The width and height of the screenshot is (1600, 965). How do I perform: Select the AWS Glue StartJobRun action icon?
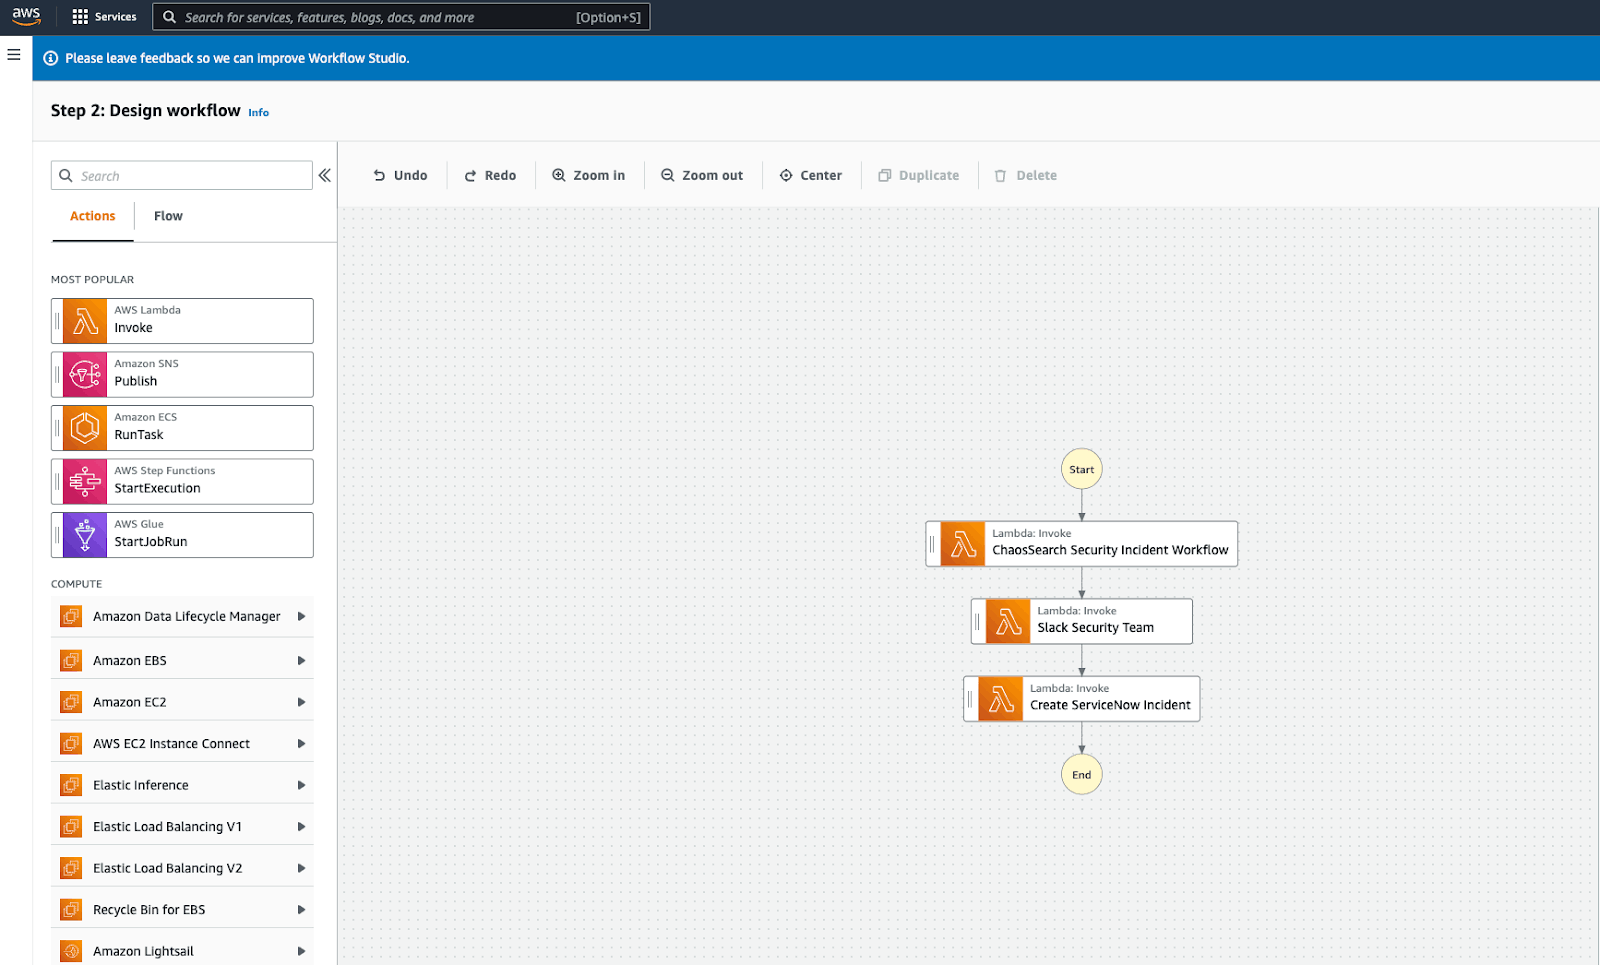[84, 534]
